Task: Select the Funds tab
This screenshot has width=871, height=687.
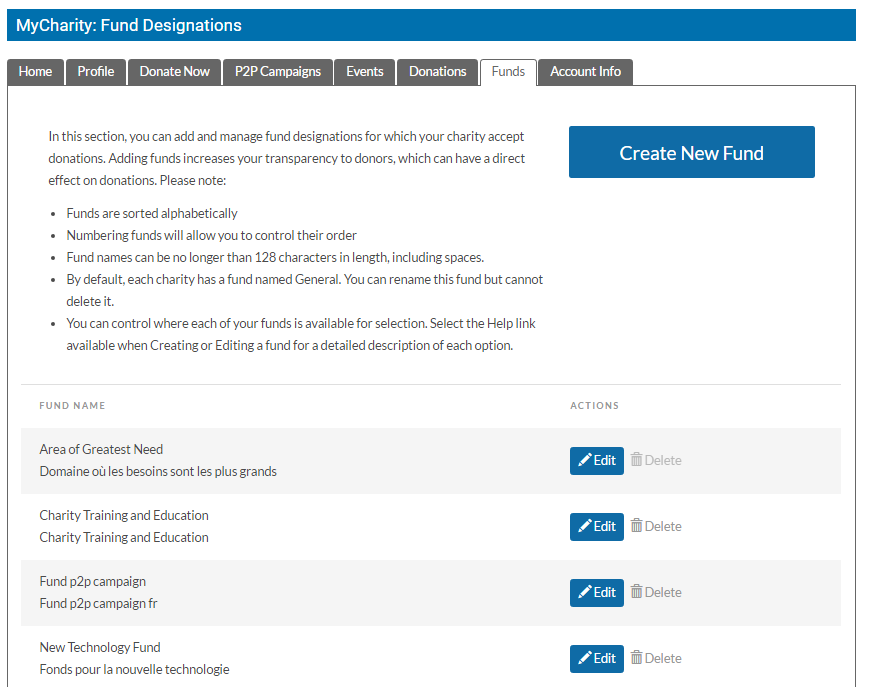Action: pyautogui.click(x=508, y=72)
